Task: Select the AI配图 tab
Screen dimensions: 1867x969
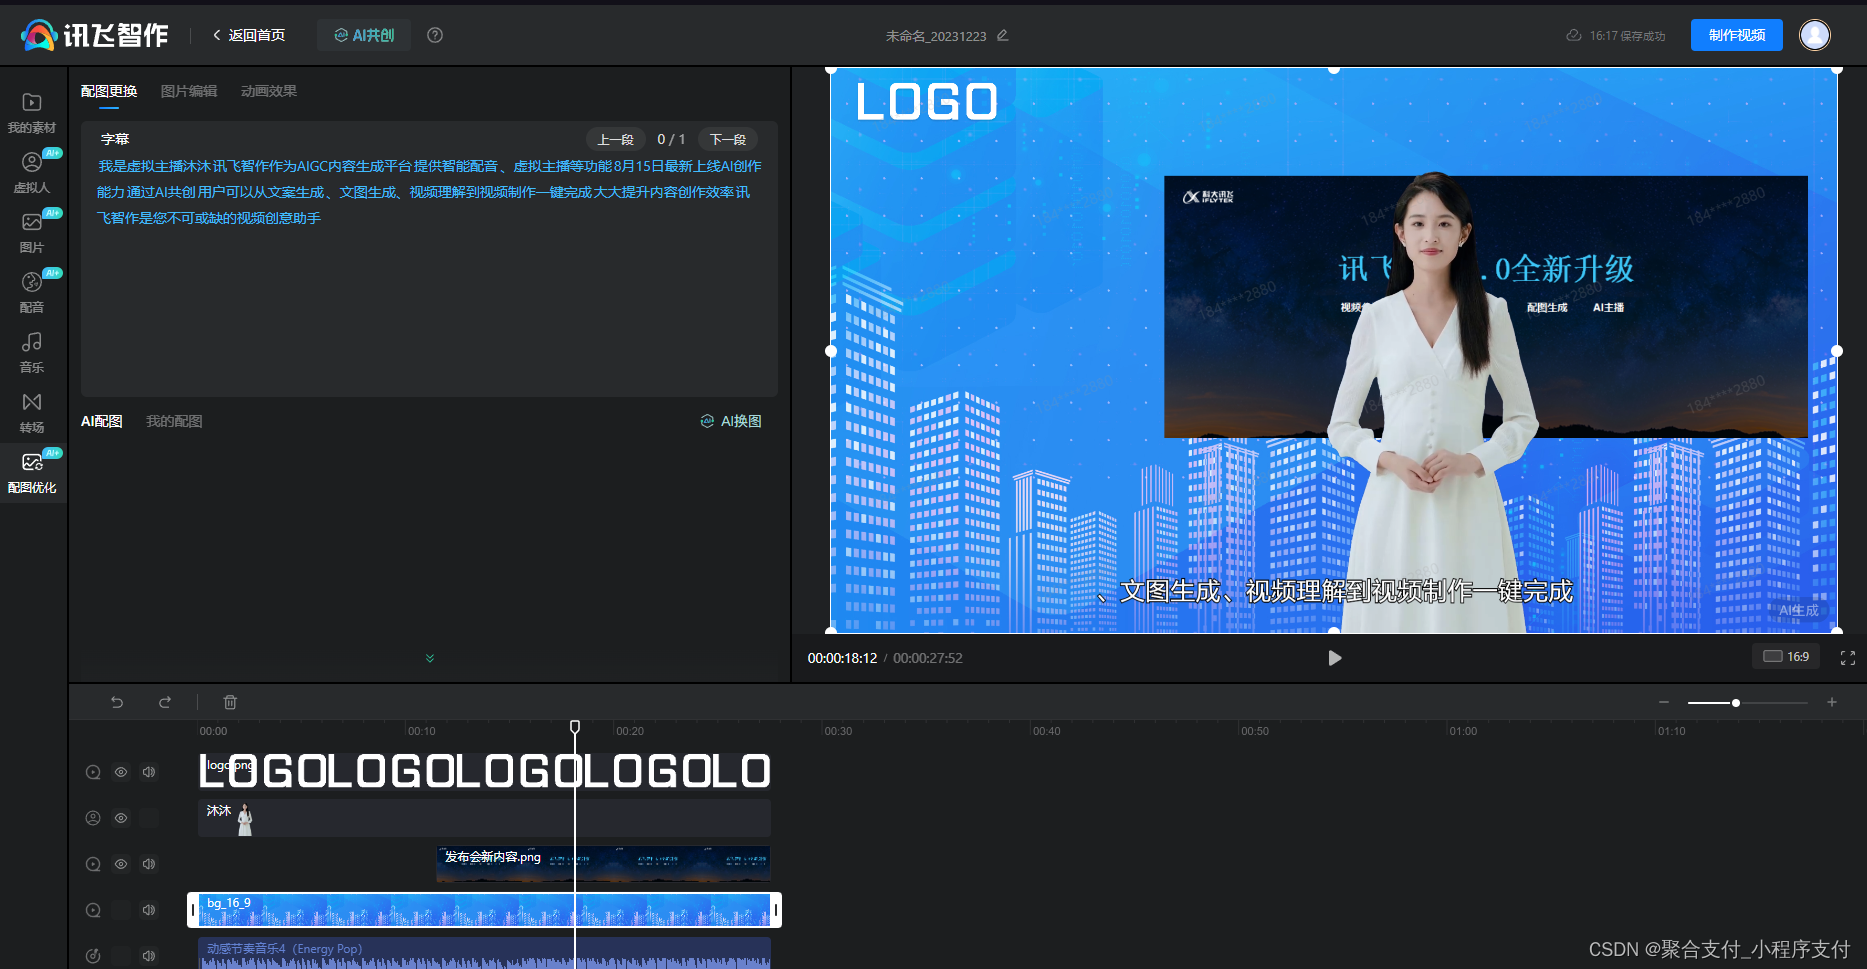Action: [x=102, y=421]
